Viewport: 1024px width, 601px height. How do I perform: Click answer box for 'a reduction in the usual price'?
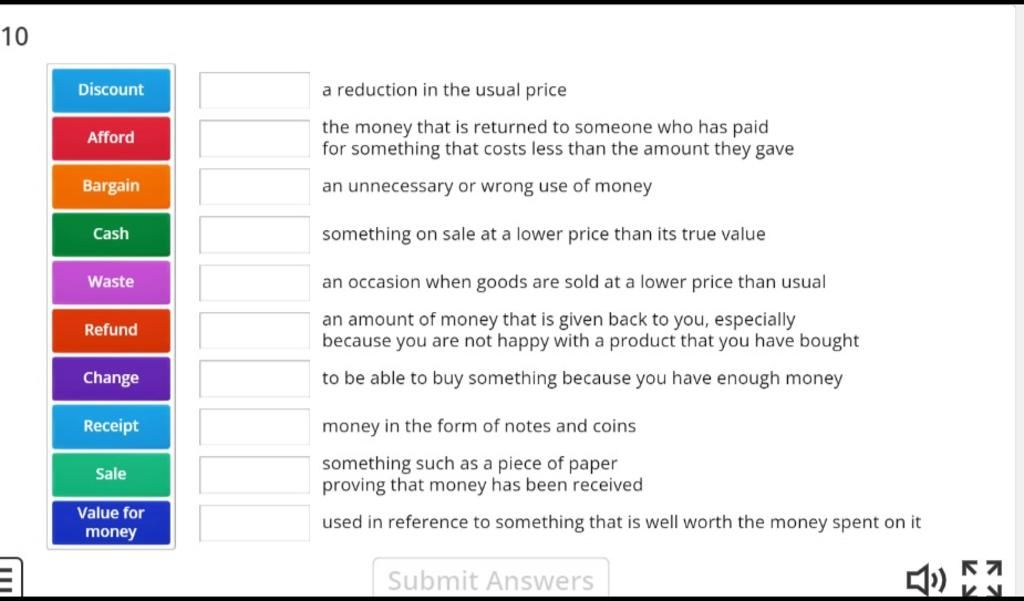pyautogui.click(x=255, y=90)
